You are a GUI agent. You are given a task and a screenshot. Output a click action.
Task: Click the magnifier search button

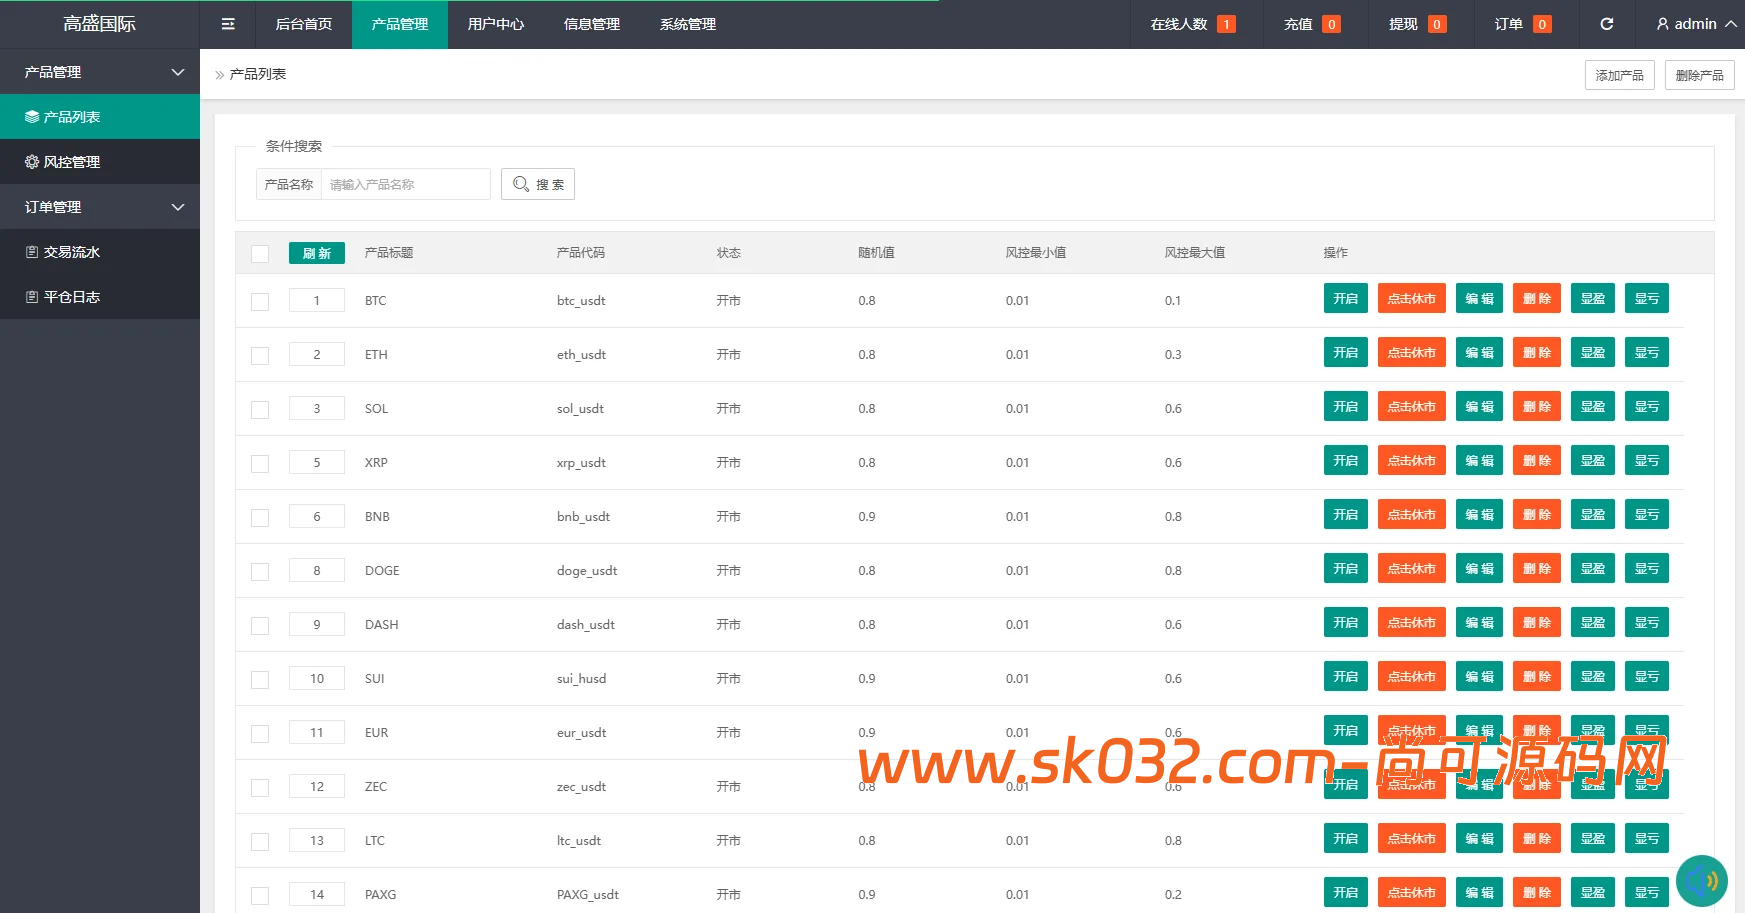pos(538,184)
